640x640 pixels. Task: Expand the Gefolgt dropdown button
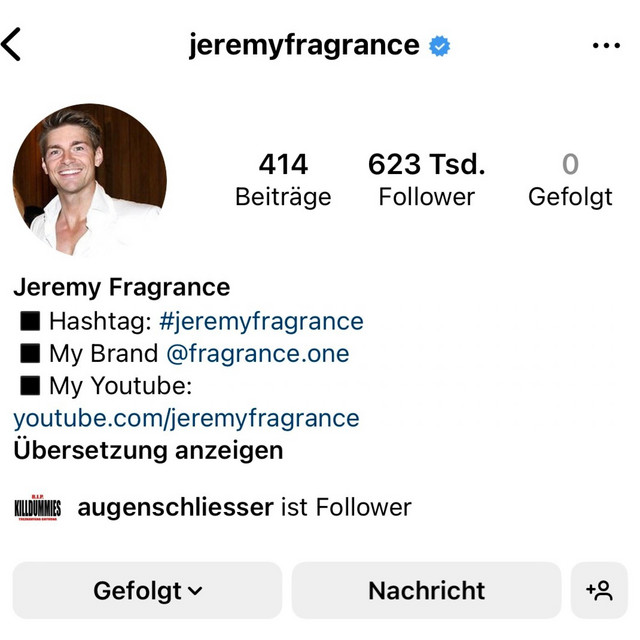147,591
